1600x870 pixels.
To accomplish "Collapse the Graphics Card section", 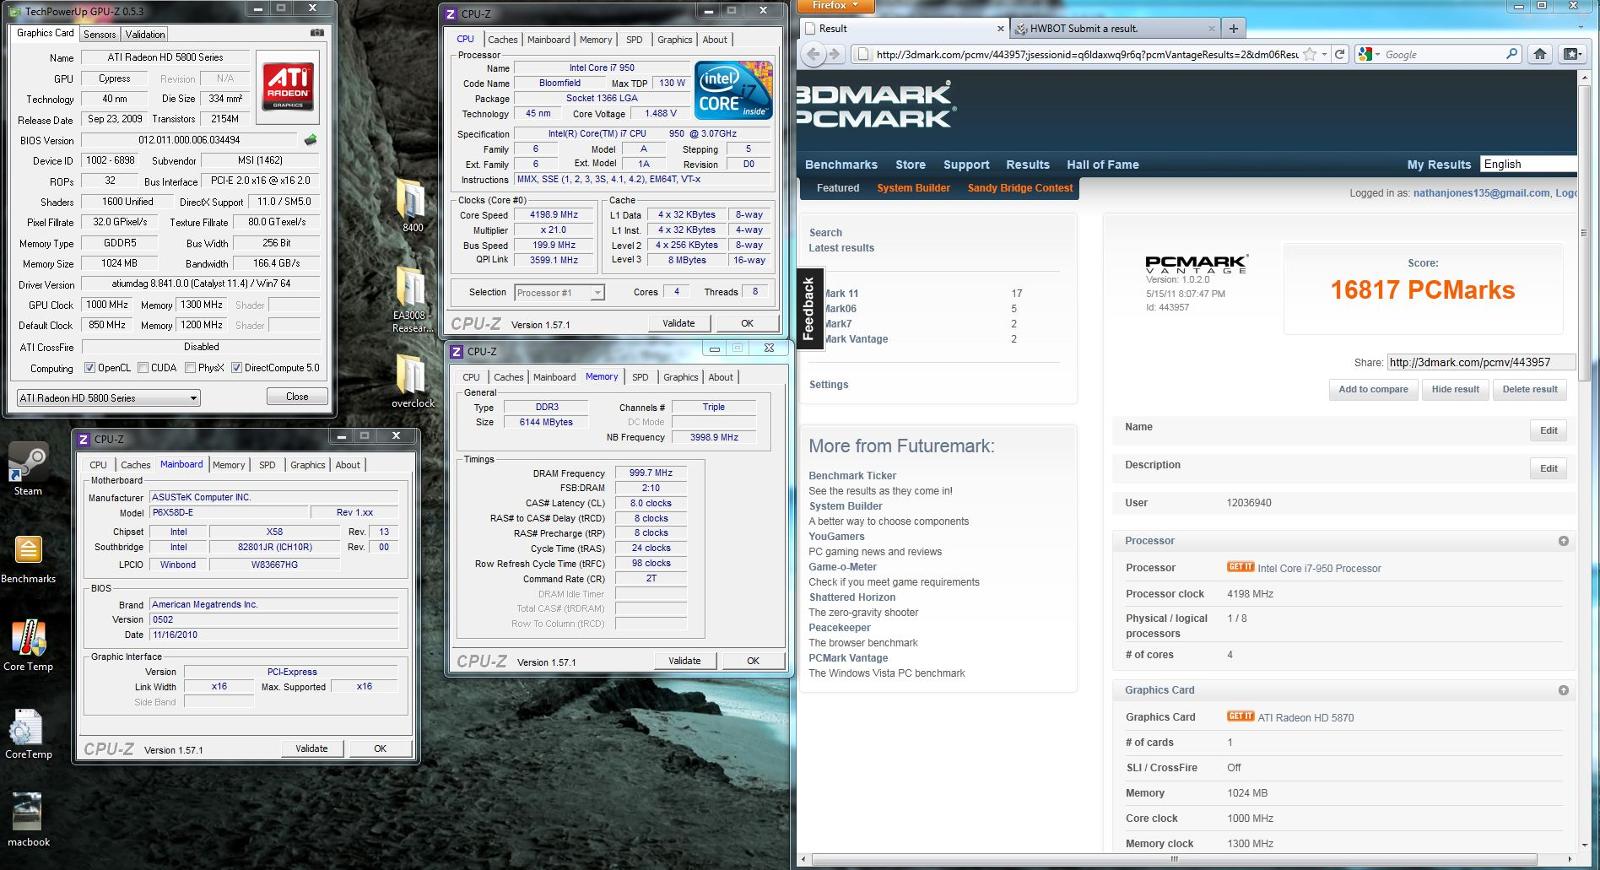I will pos(1563,690).
